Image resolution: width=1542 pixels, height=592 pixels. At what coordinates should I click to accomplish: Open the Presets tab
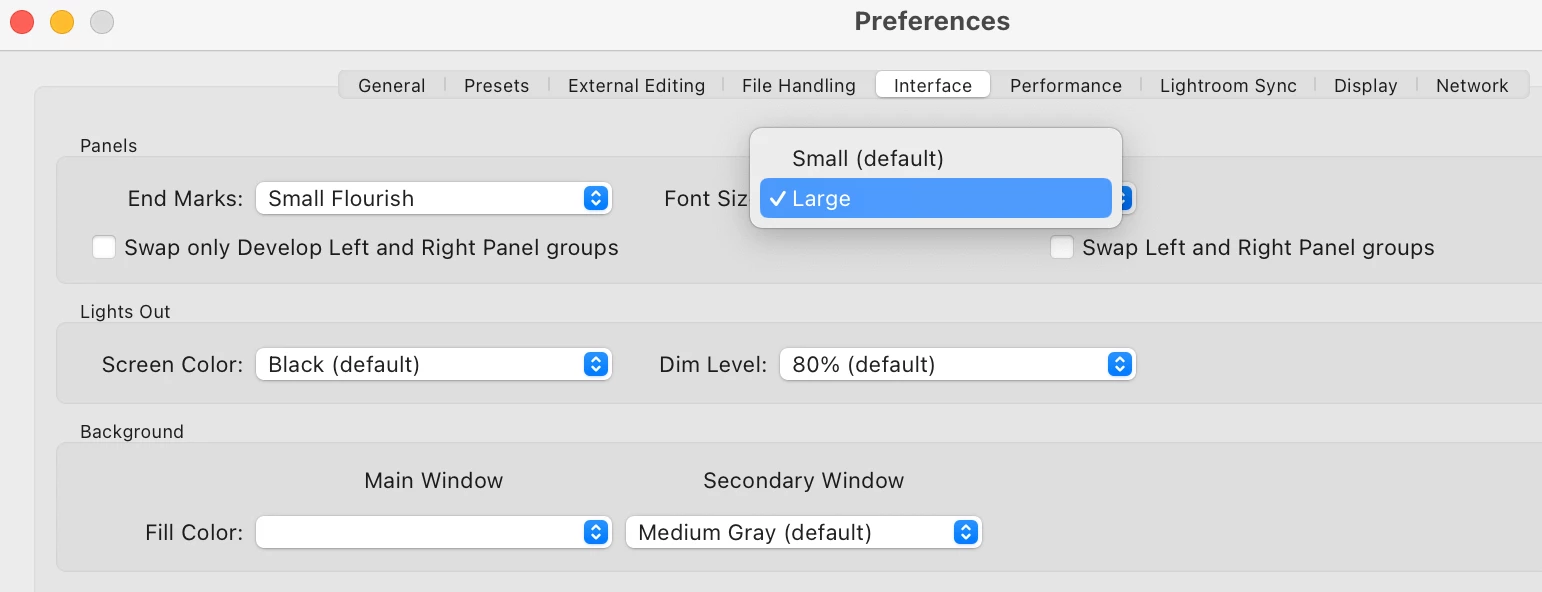496,86
